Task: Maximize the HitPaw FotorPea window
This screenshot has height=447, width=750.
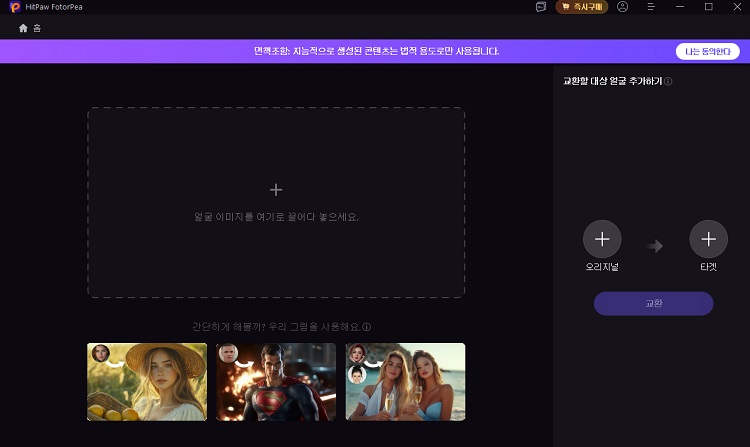Action: 708,7
